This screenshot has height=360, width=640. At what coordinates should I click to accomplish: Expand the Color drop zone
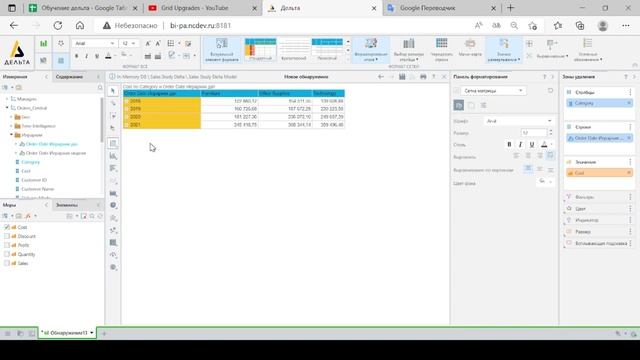coord(599,209)
